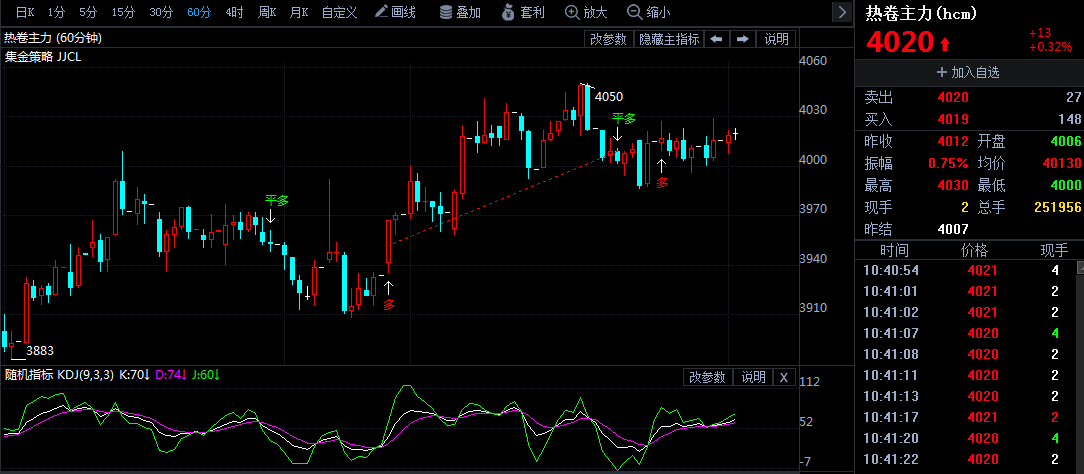Switch to 15分 timeframe tab

coord(123,12)
